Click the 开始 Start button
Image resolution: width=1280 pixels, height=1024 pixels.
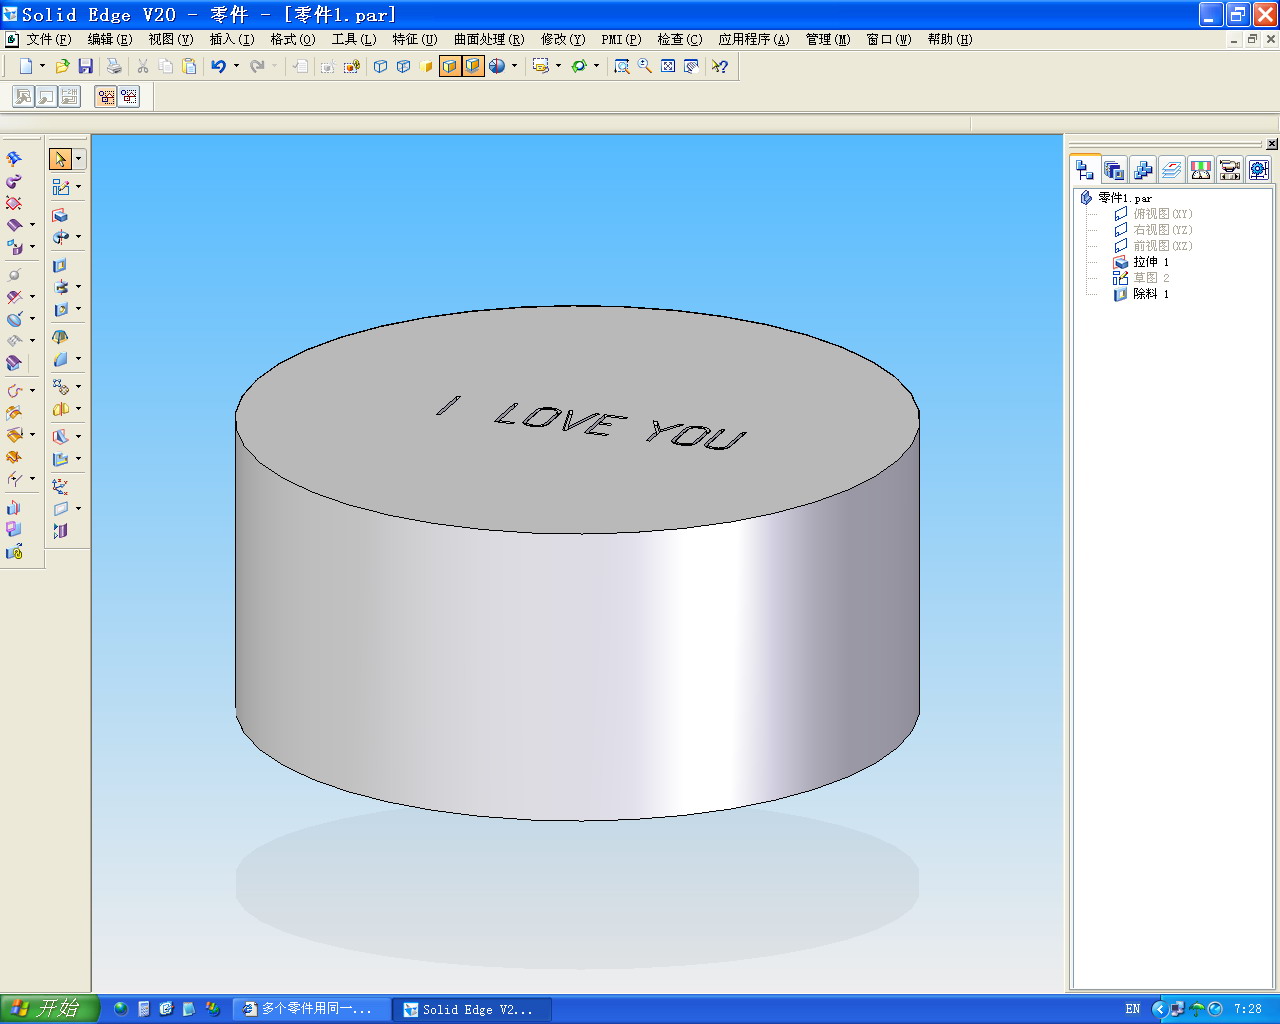pos(49,1009)
